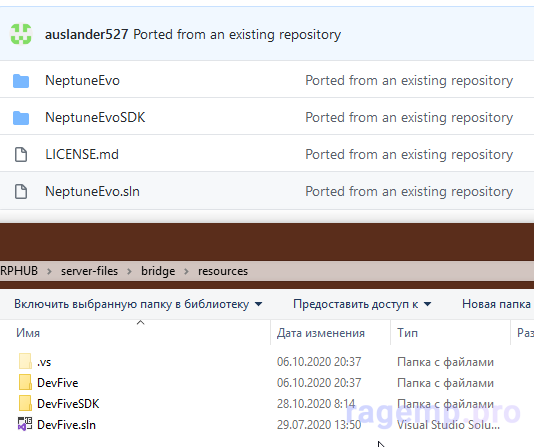Image resolution: width=534 pixels, height=447 pixels.
Task: Open the NeptuneEvoSDK folder icon
Action: coord(21,118)
